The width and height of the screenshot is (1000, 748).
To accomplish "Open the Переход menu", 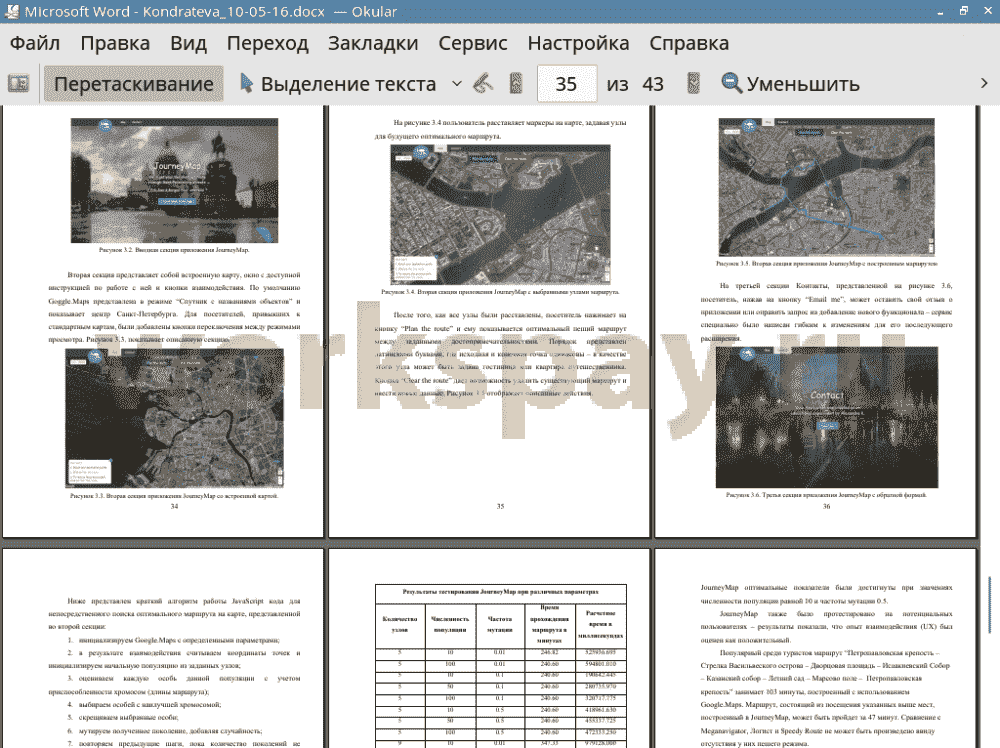I will 267,43.
